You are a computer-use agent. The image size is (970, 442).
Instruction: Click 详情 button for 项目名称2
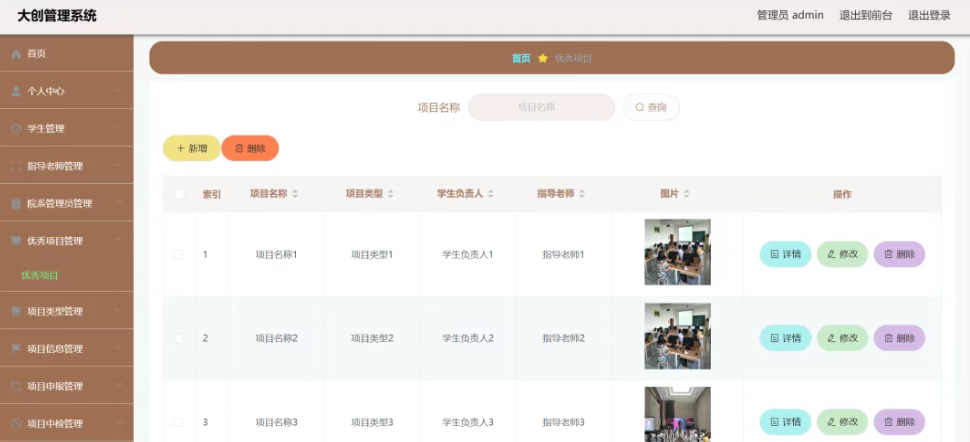786,338
